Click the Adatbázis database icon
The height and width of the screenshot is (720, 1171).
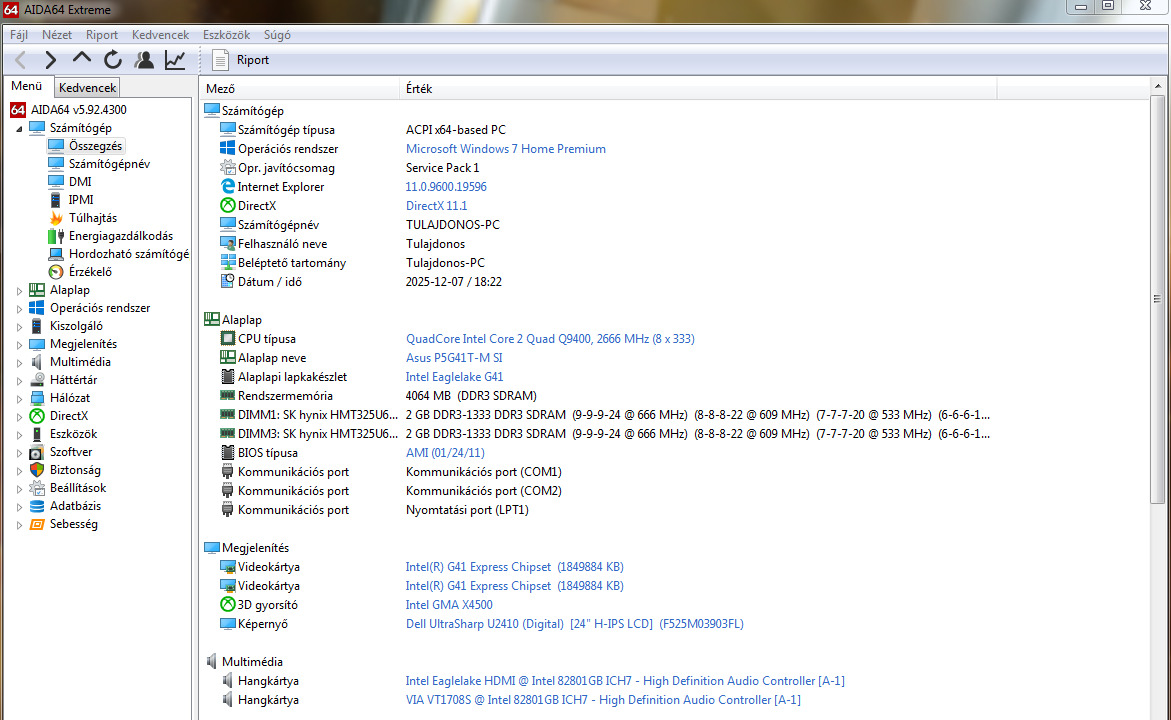[37, 506]
